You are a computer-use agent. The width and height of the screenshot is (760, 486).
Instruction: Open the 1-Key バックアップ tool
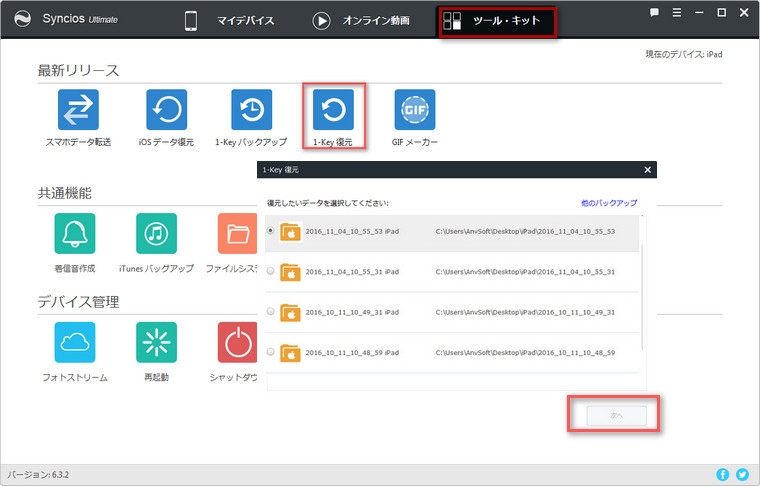pyautogui.click(x=252, y=110)
